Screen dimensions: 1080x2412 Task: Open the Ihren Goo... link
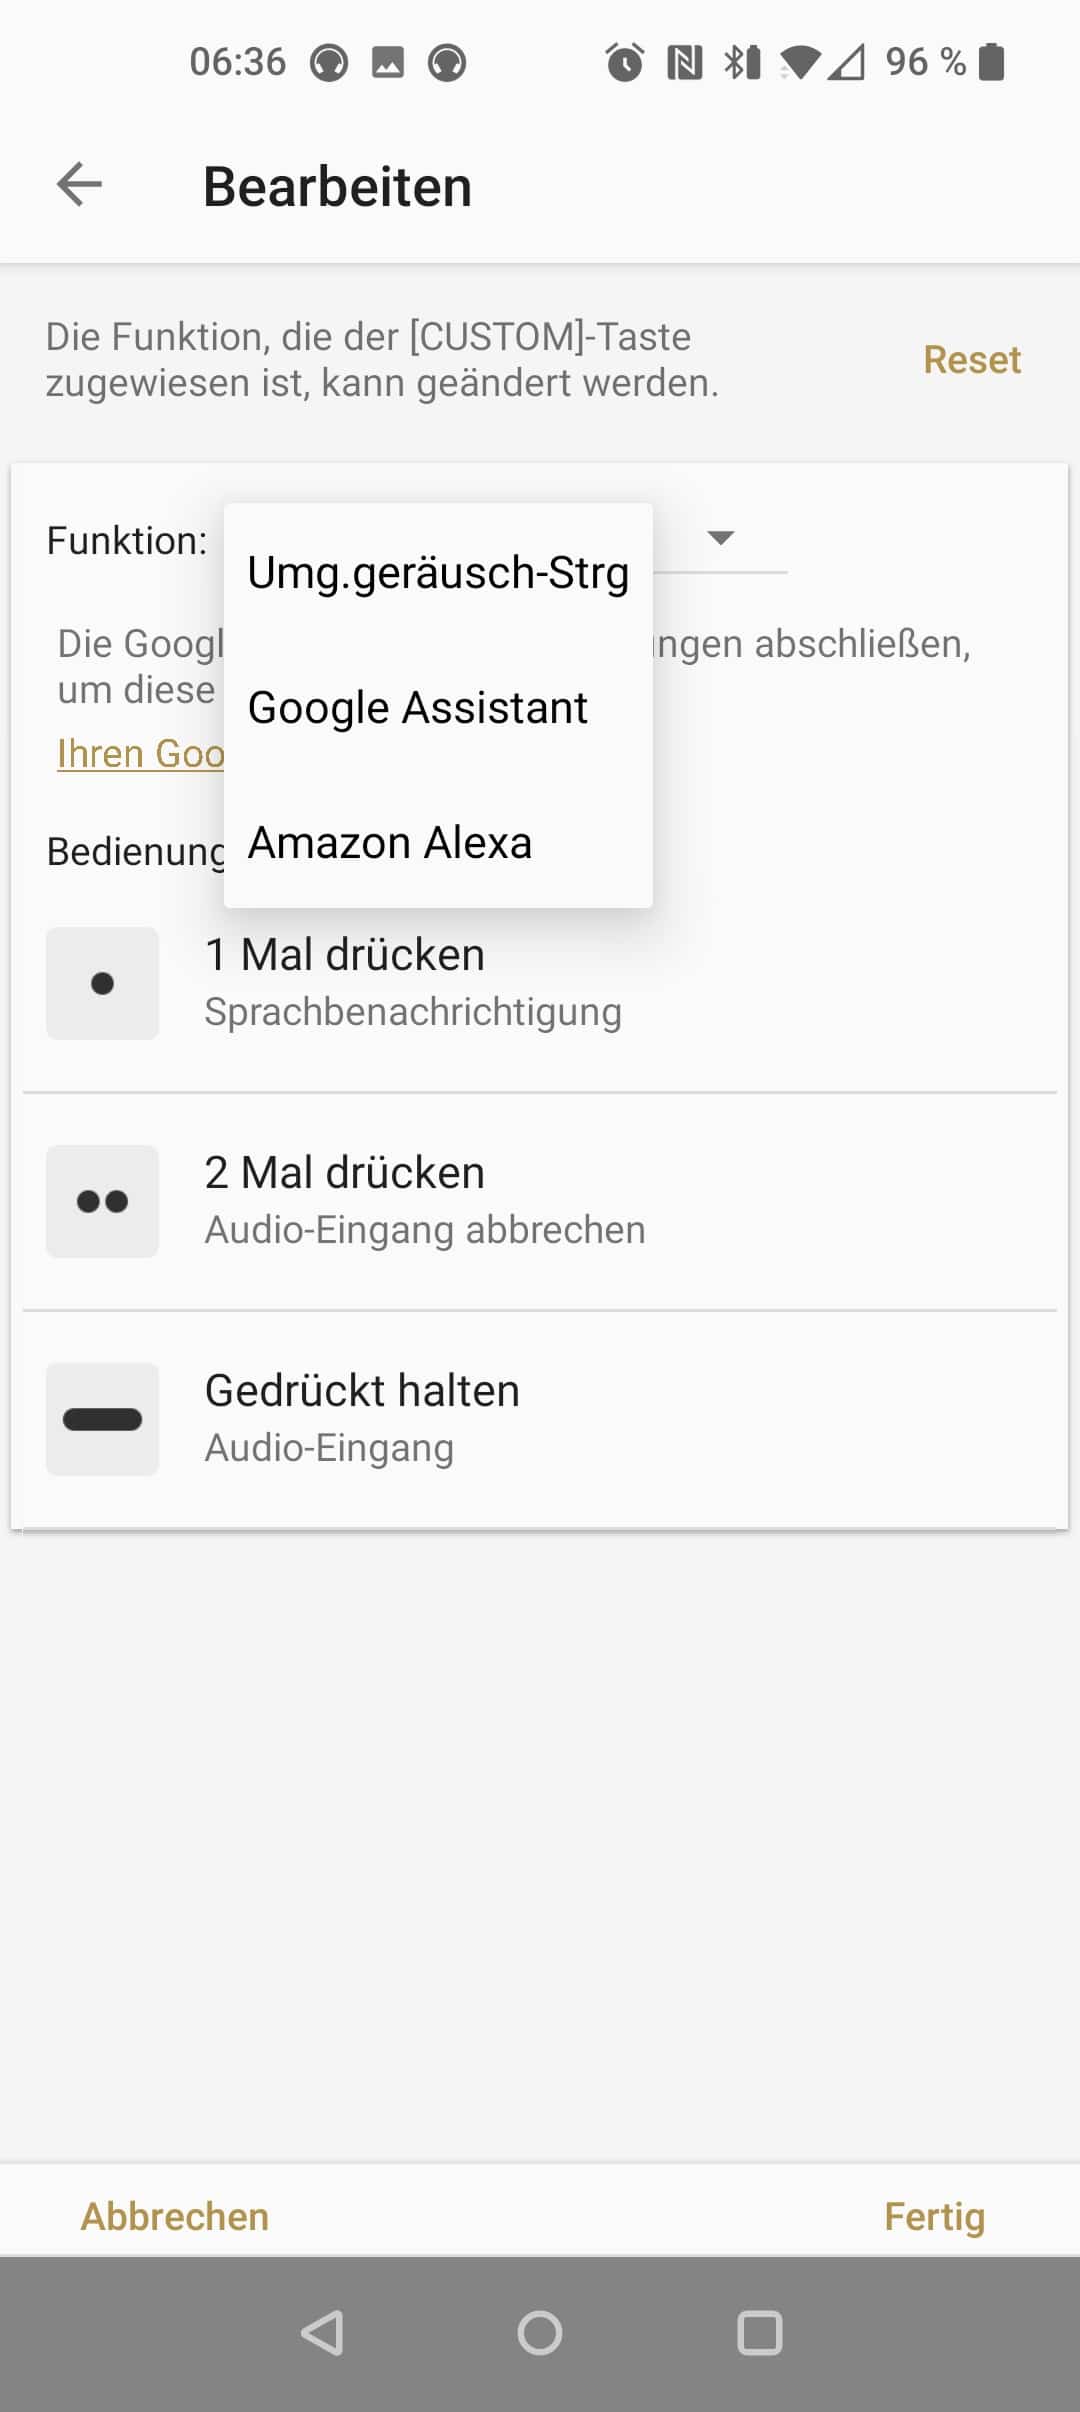tap(141, 754)
